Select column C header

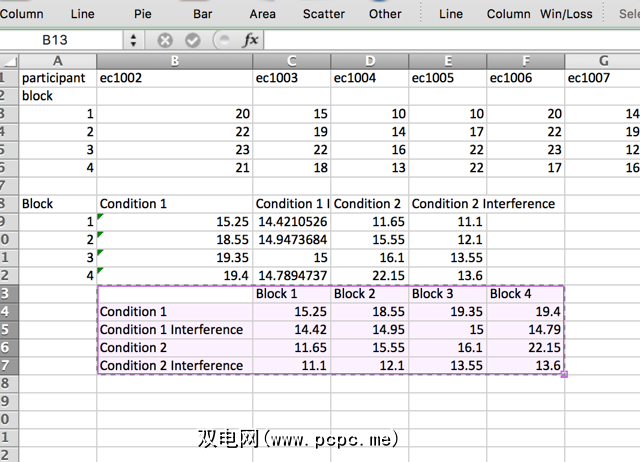(291, 61)
